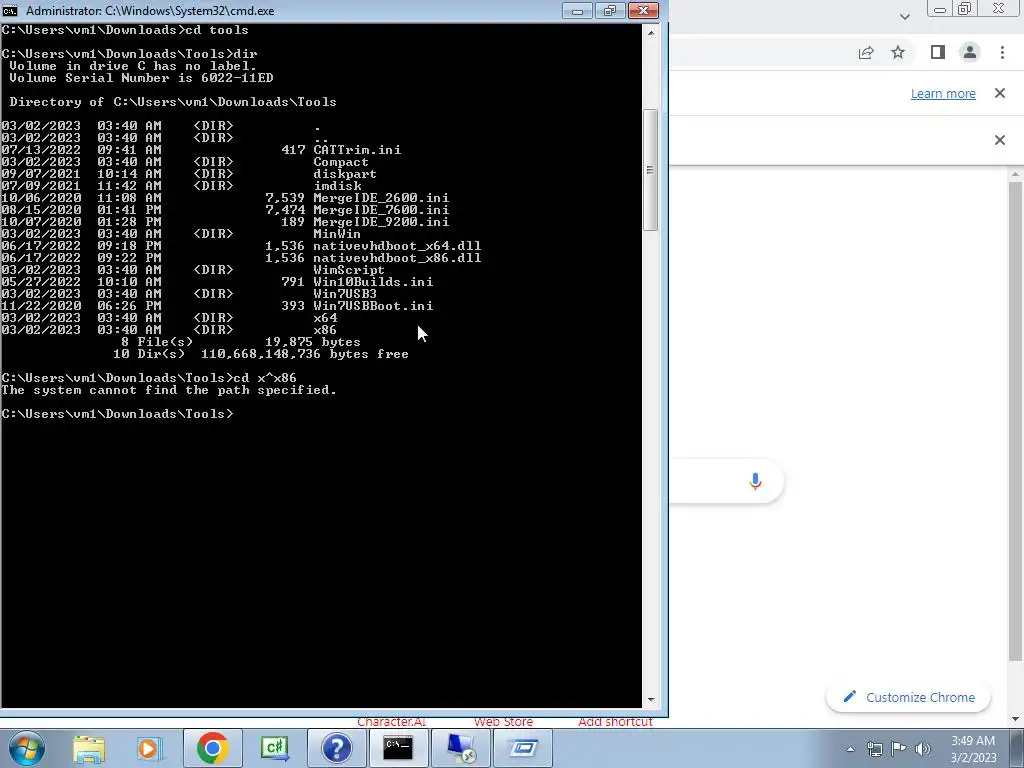Start voice search with microphone icon
Screen dimensions: 1024x768
[755, 481]
